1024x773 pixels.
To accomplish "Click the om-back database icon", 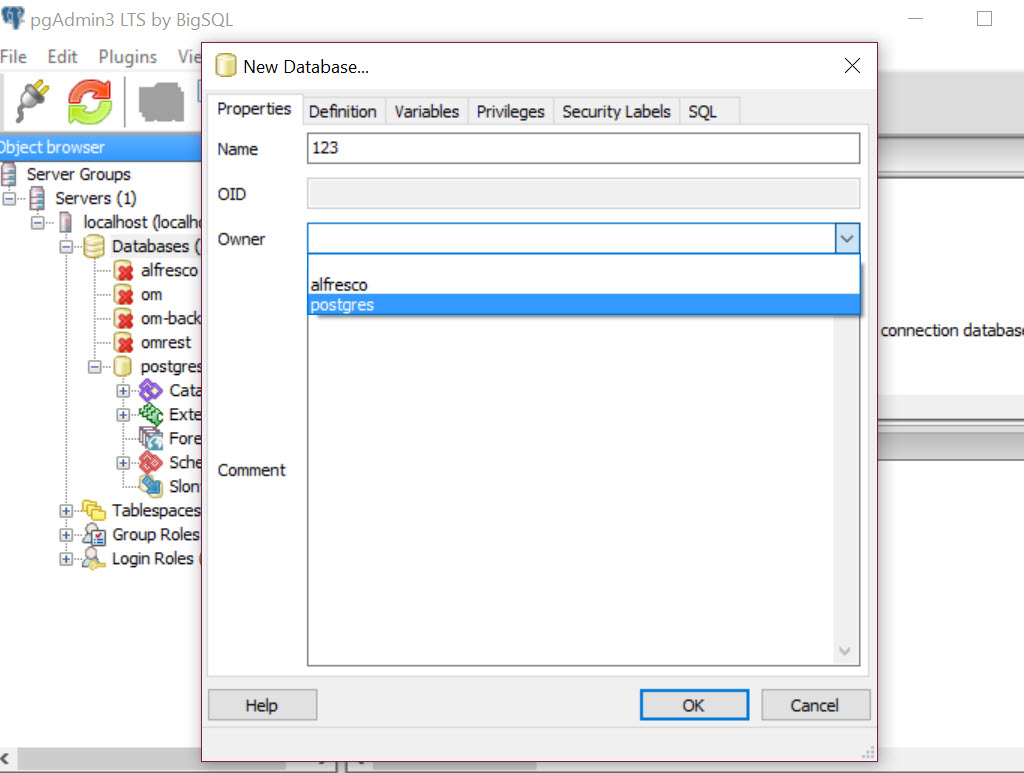I will [x=125, y=318].
